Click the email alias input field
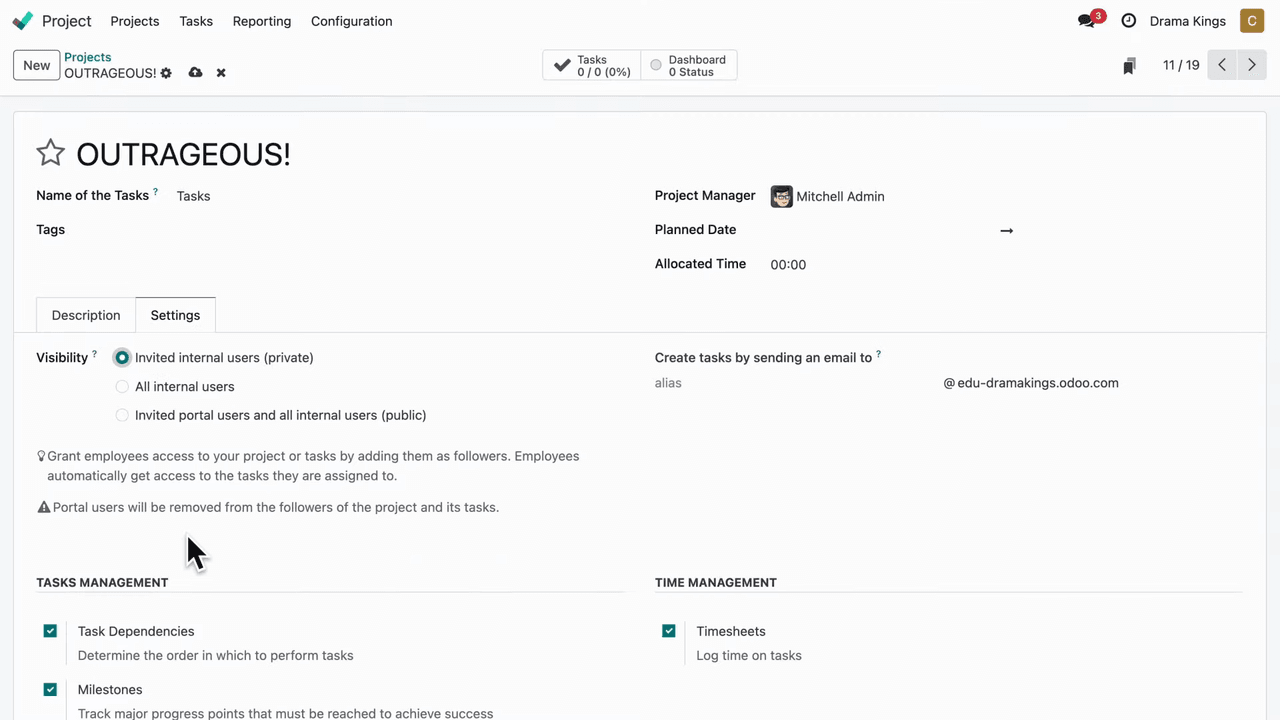 click(x=795, y=383)
